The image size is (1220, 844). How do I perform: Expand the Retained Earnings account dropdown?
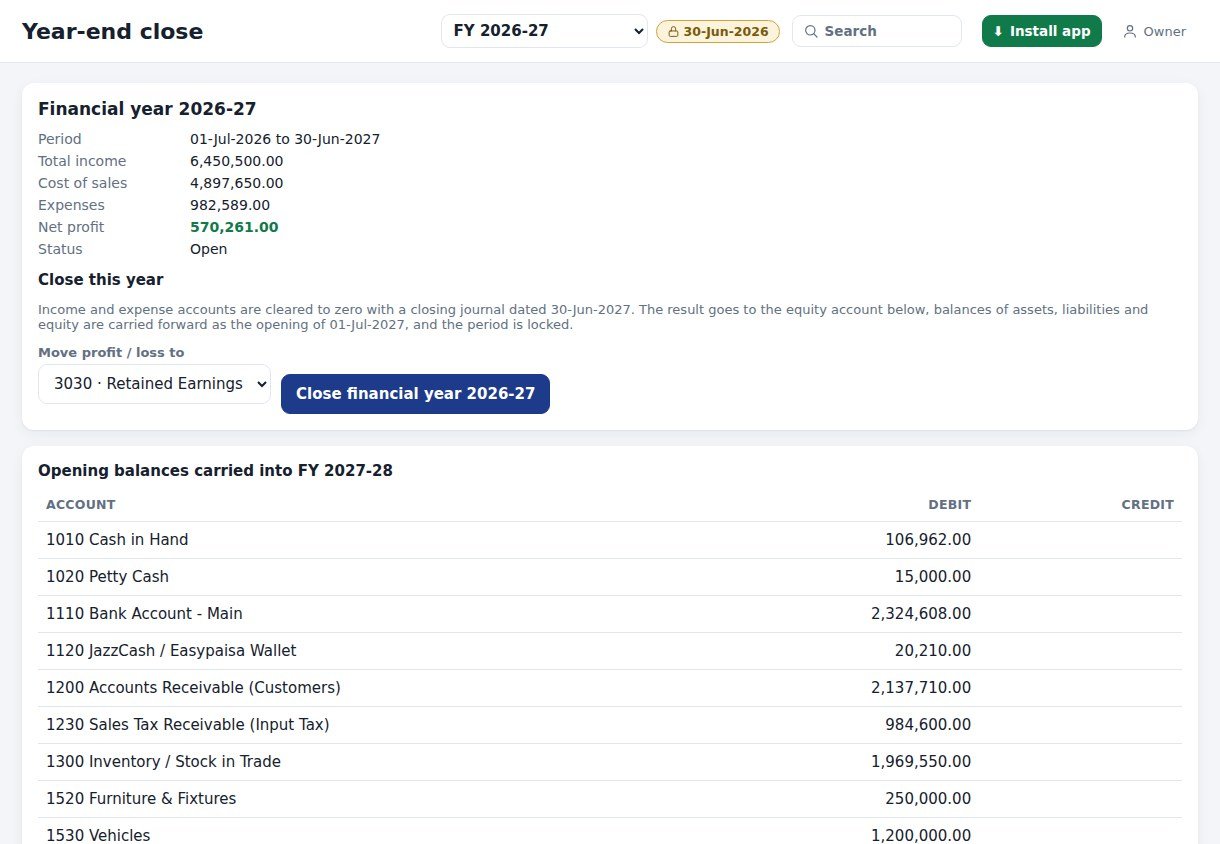[x=154, y=384]
